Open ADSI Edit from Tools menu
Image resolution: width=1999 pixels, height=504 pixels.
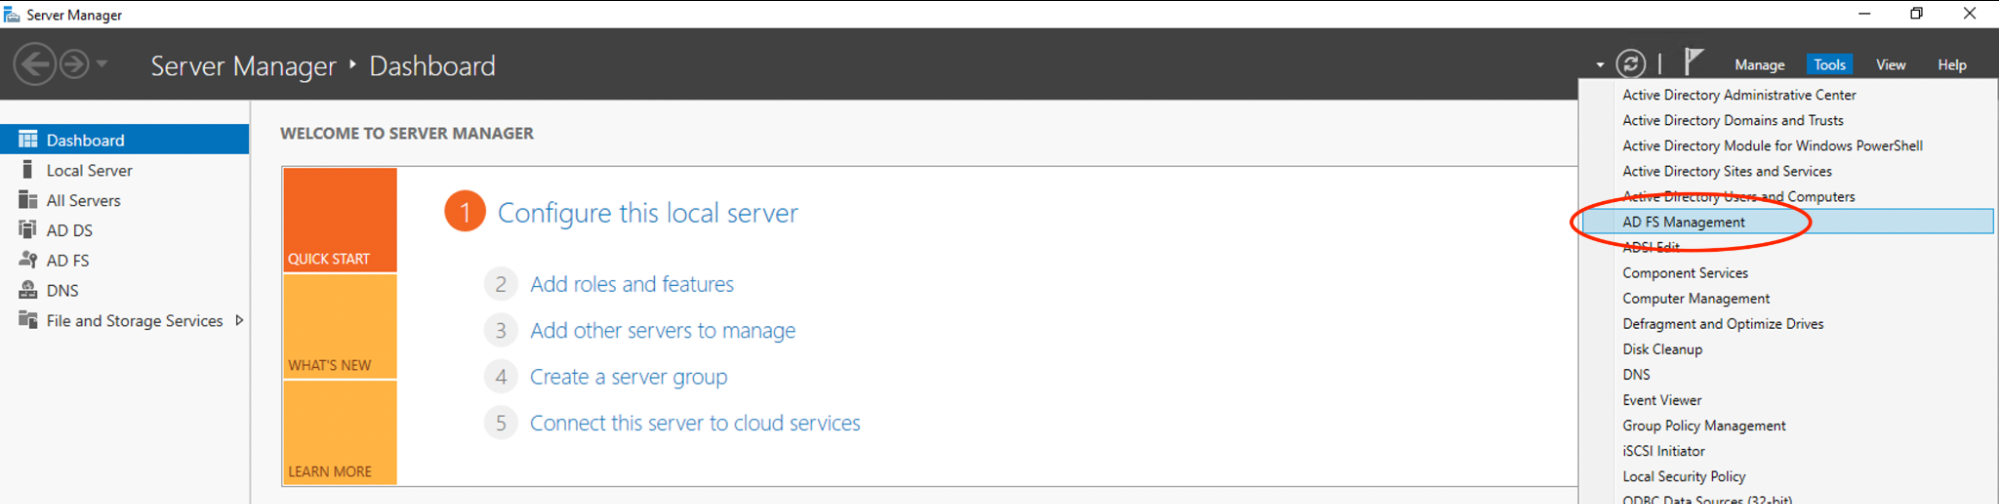[1651, 247]
